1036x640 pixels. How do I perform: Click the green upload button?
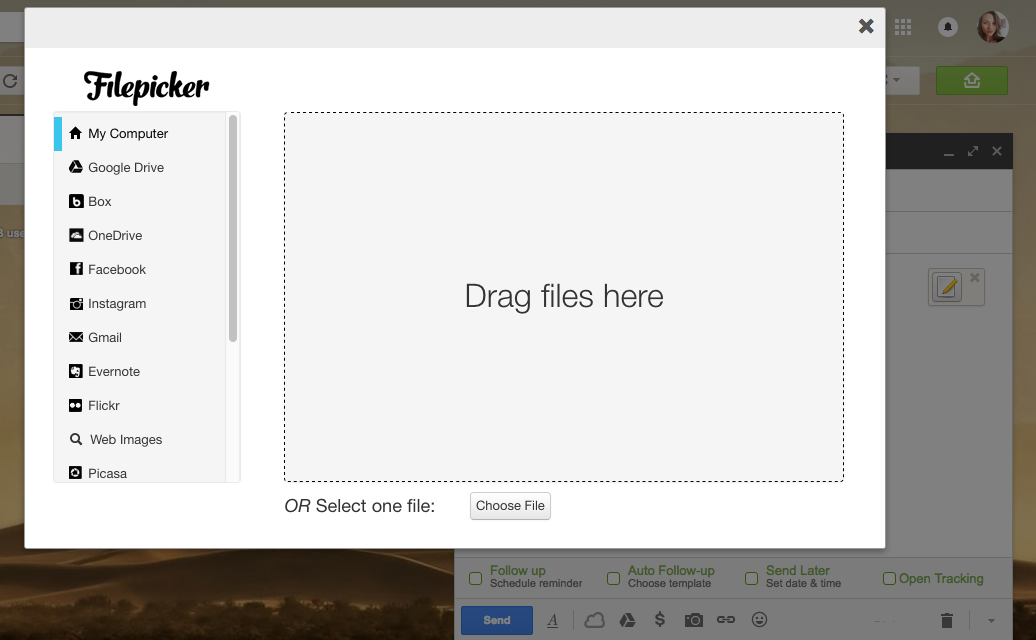[x=972, y=81]
